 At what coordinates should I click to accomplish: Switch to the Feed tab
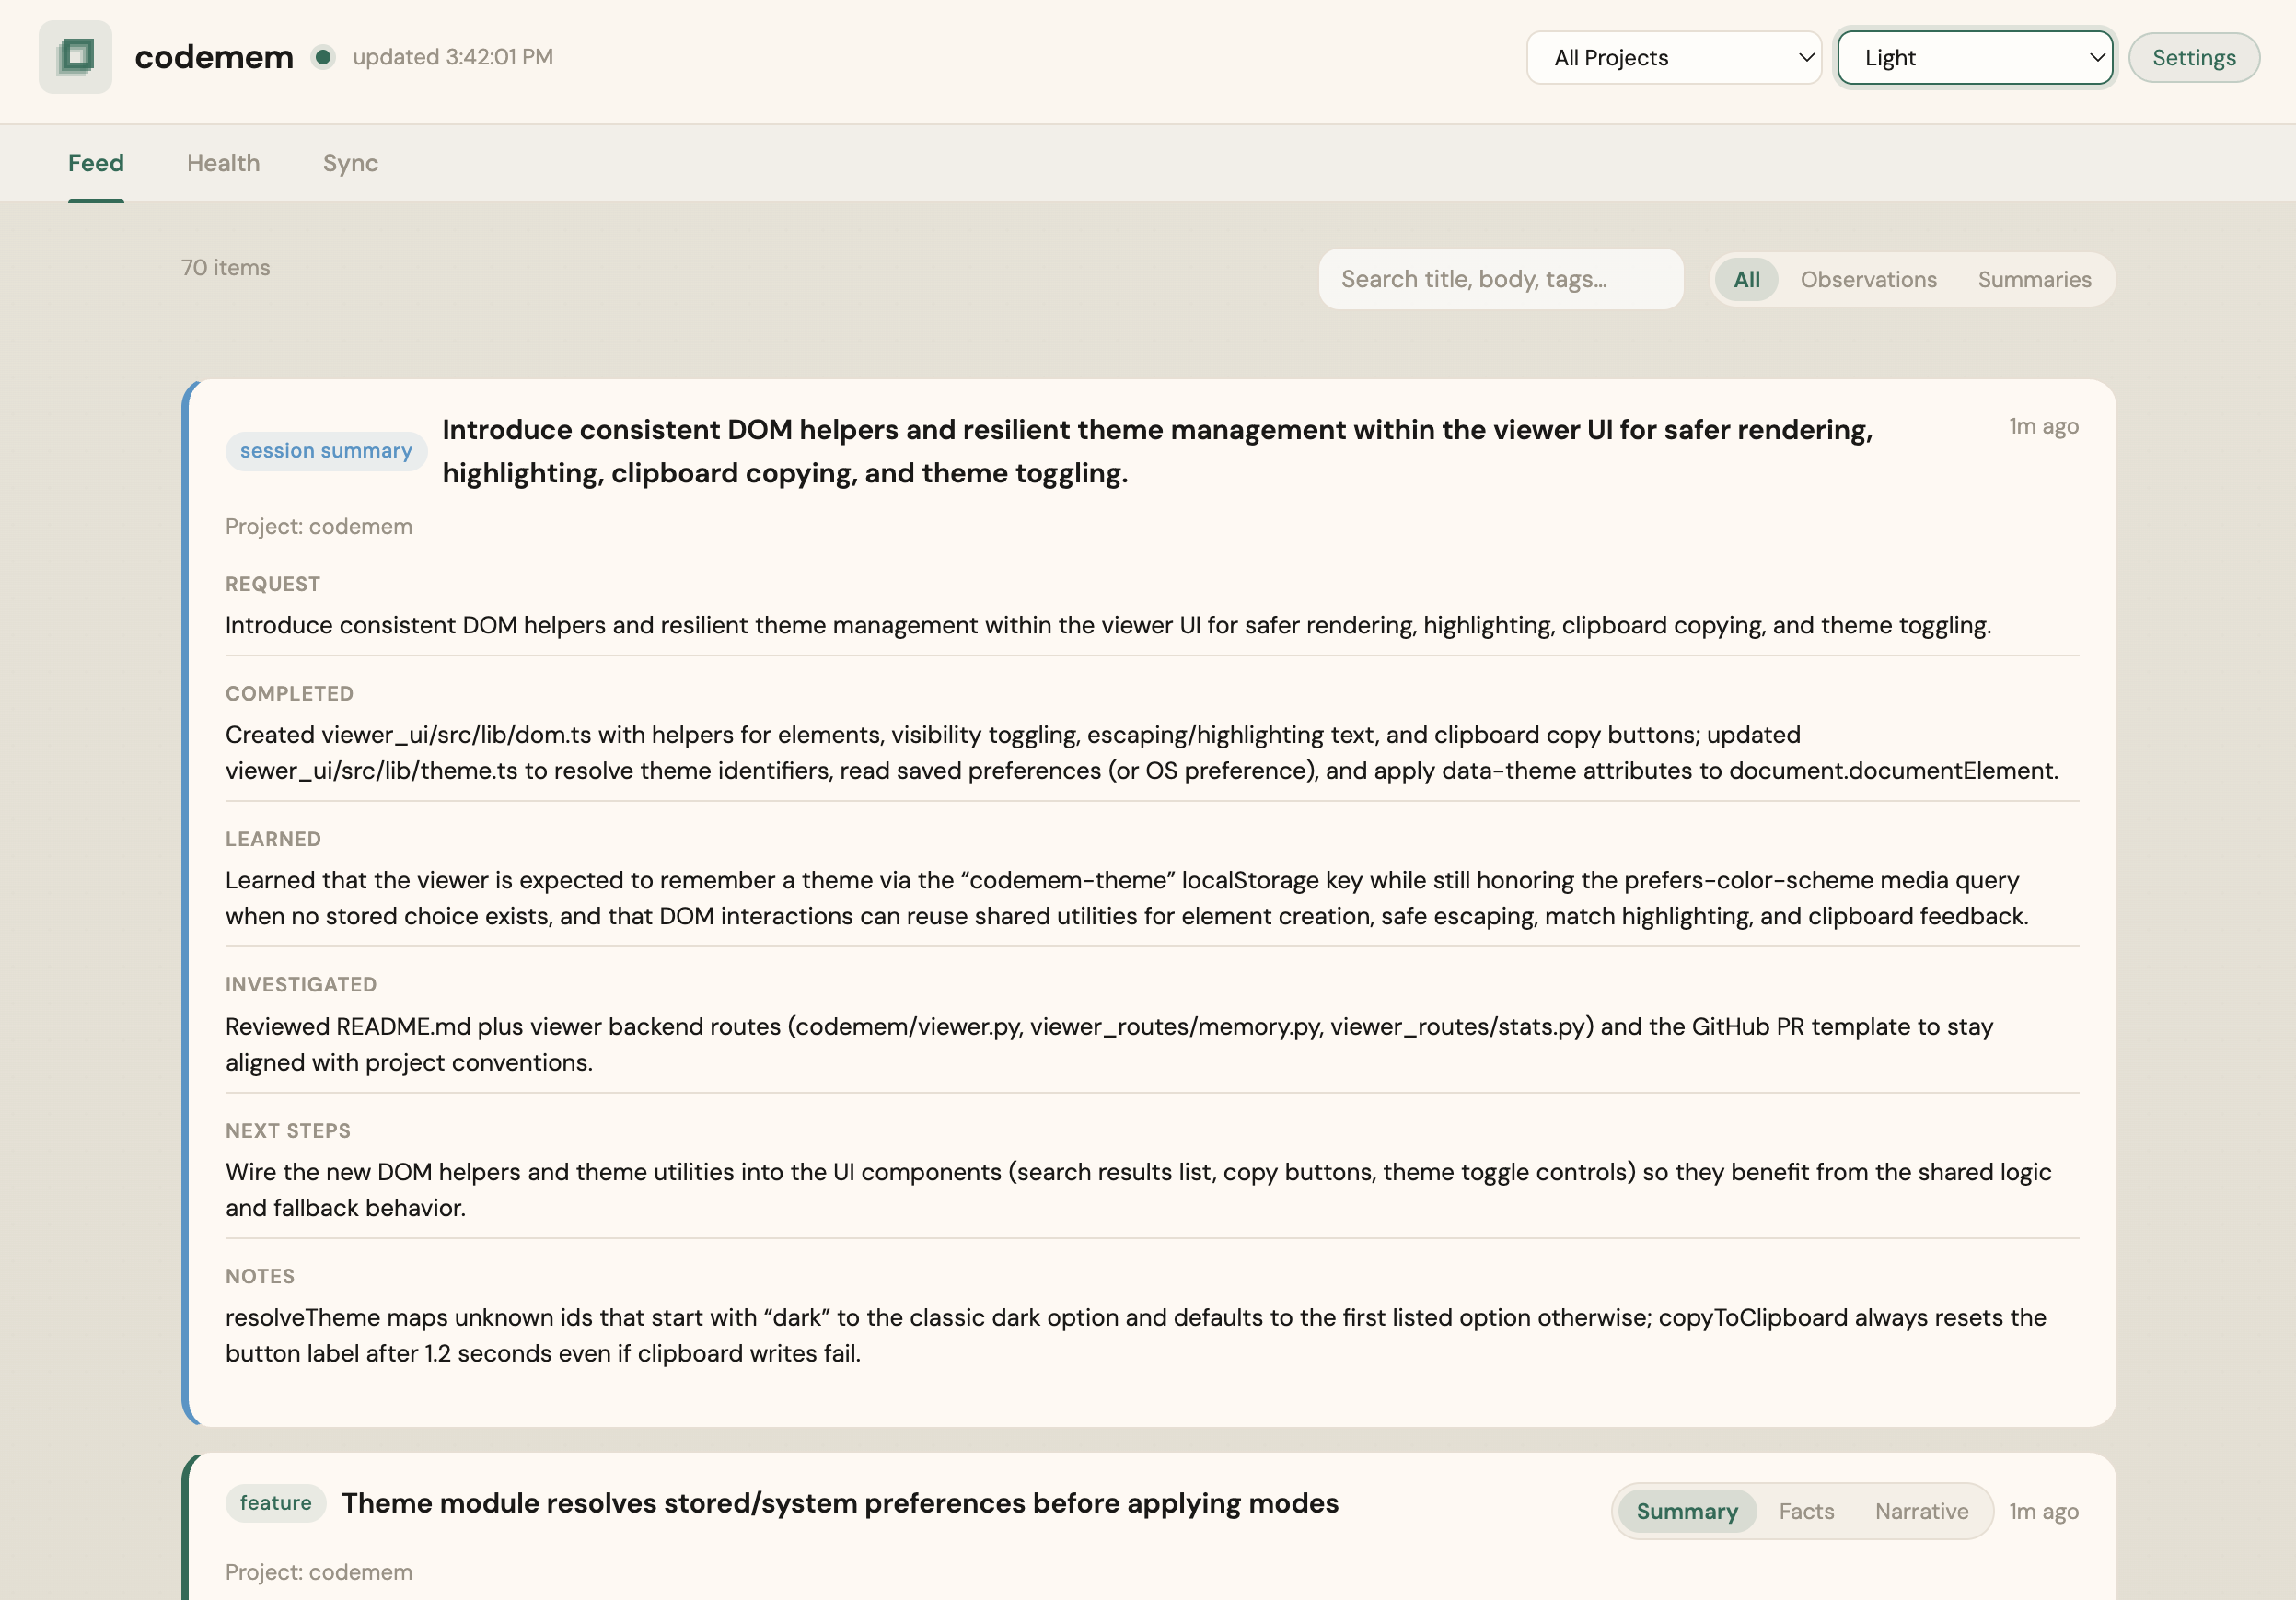pos(96,163)
